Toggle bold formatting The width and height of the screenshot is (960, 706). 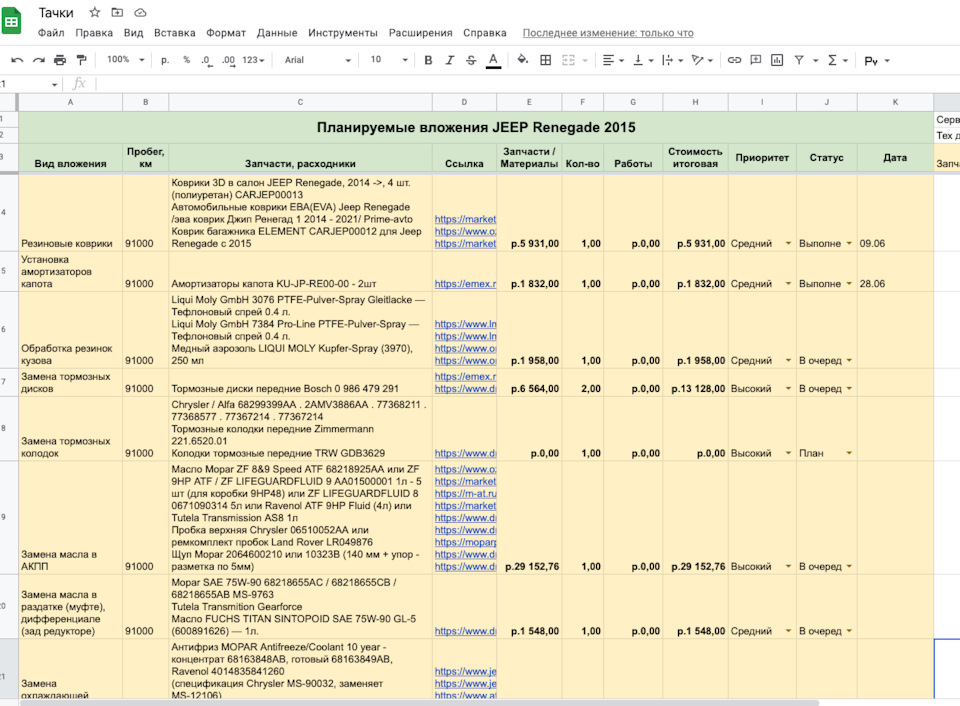(428, 60)
